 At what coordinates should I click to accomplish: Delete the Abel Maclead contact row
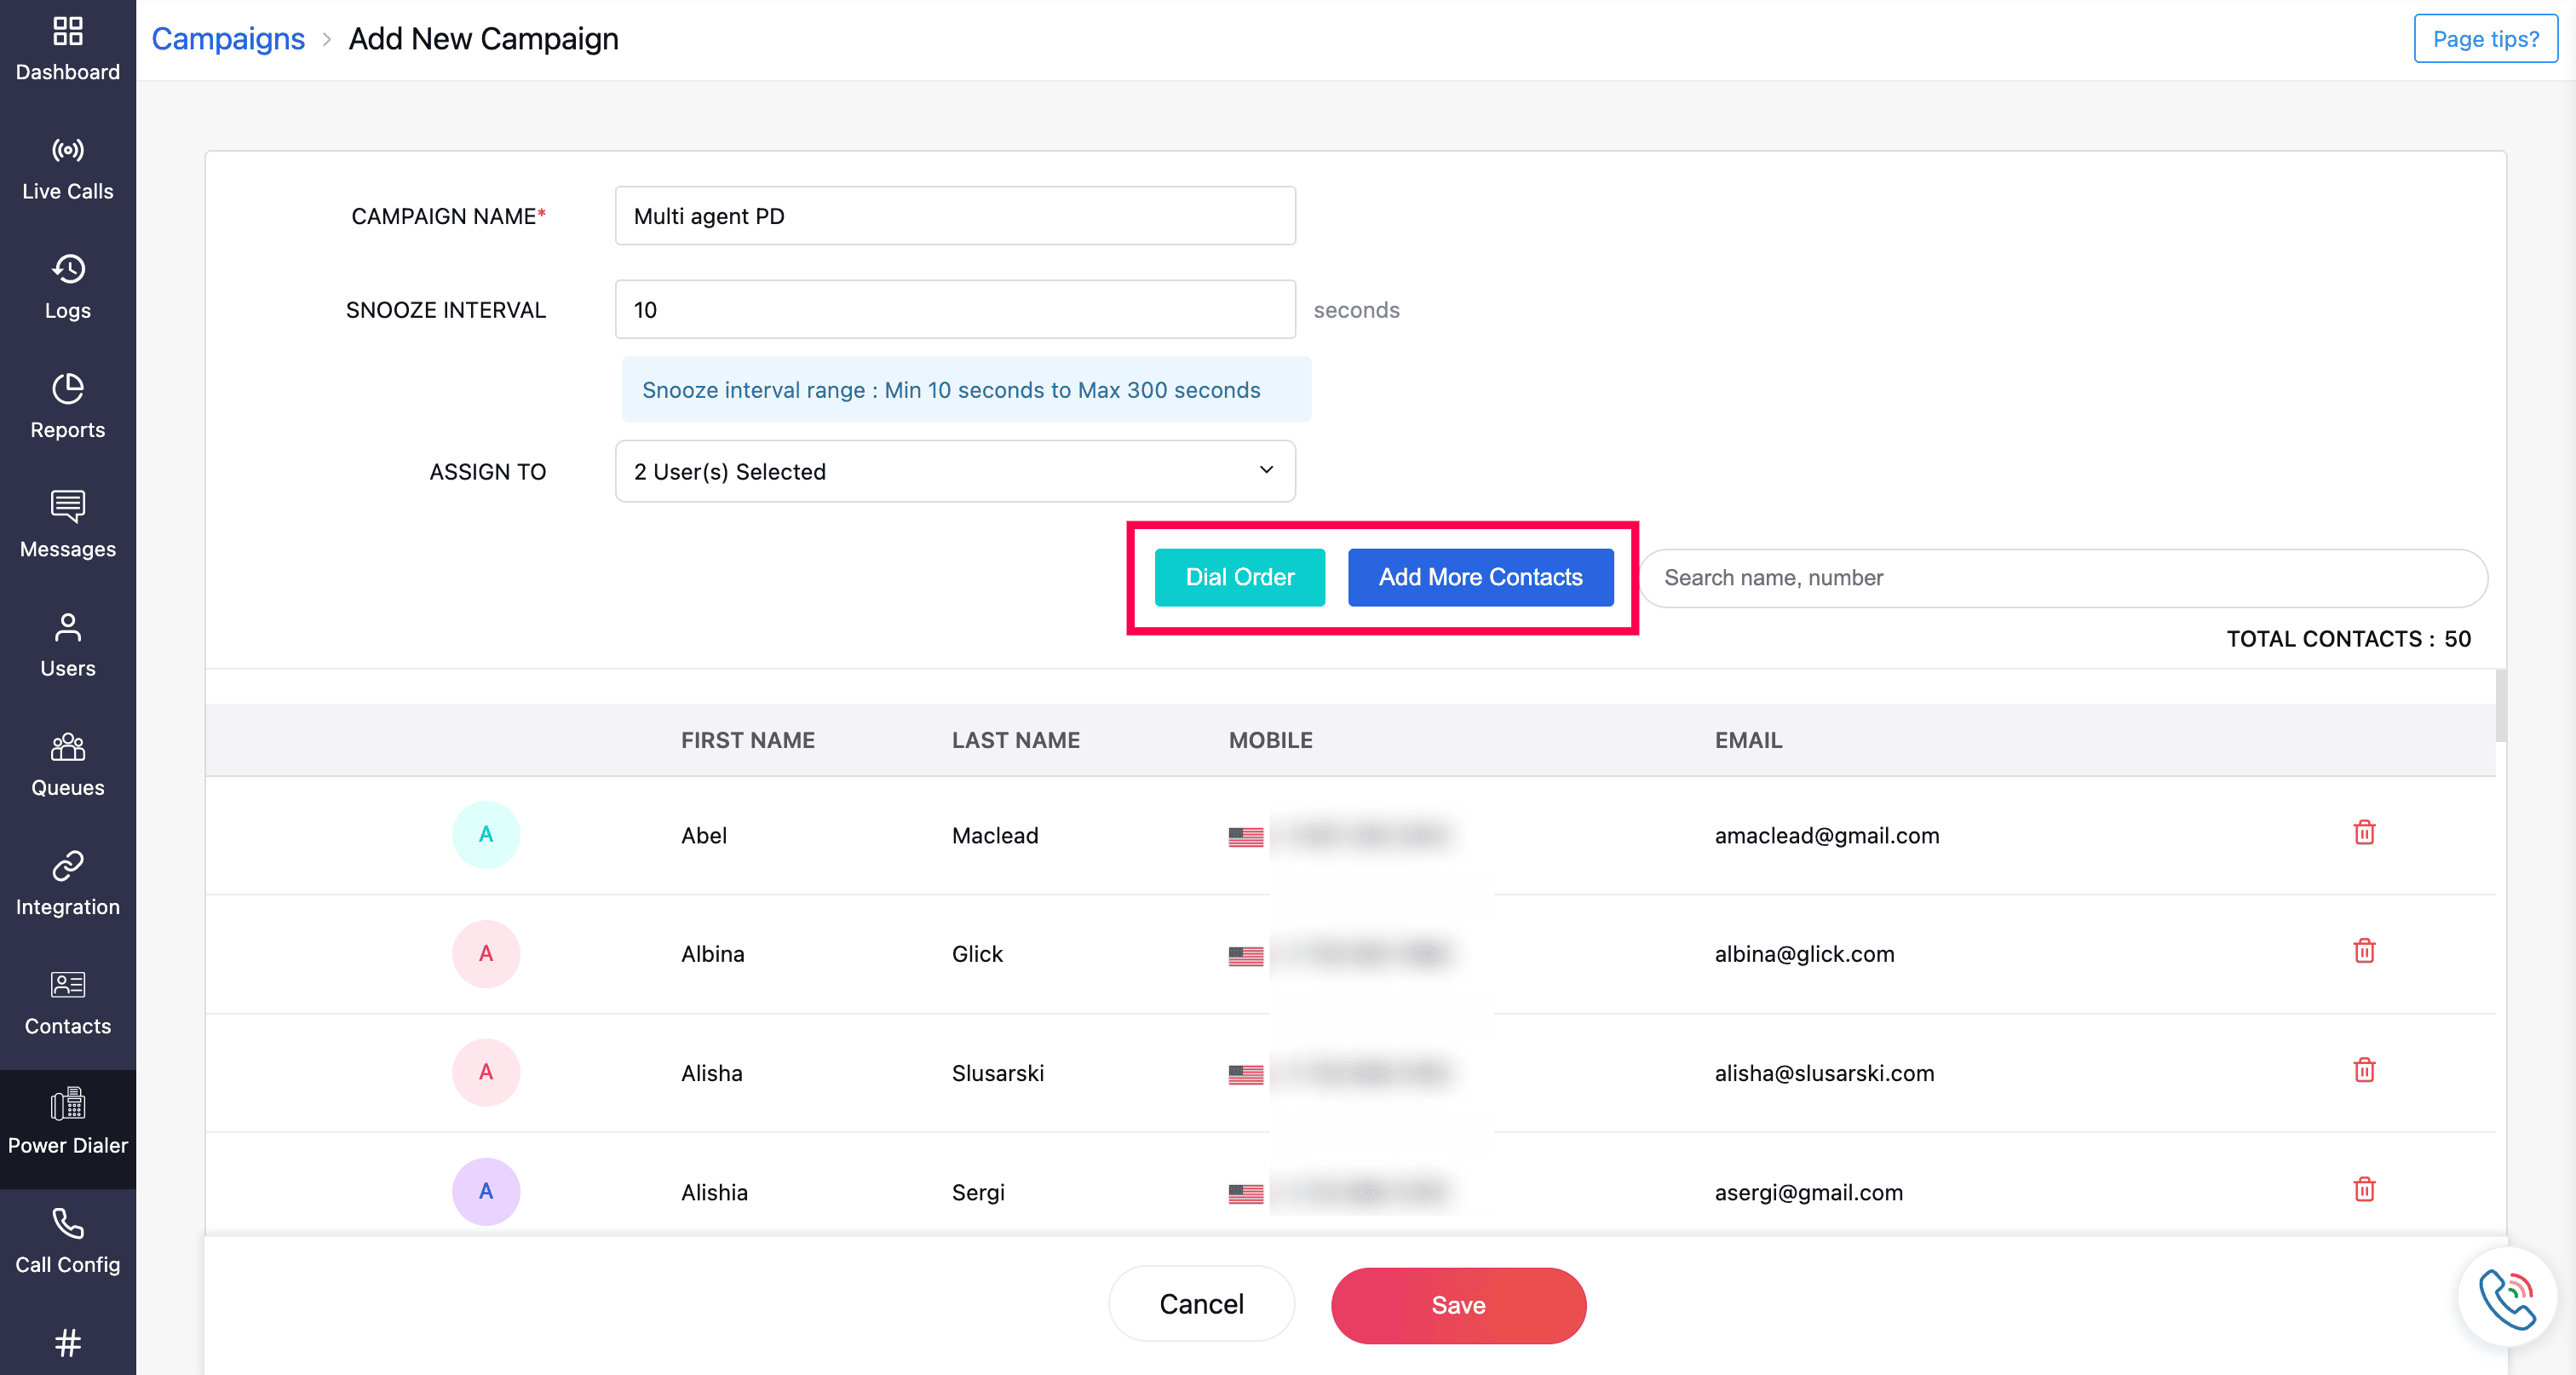point(2363,833)
